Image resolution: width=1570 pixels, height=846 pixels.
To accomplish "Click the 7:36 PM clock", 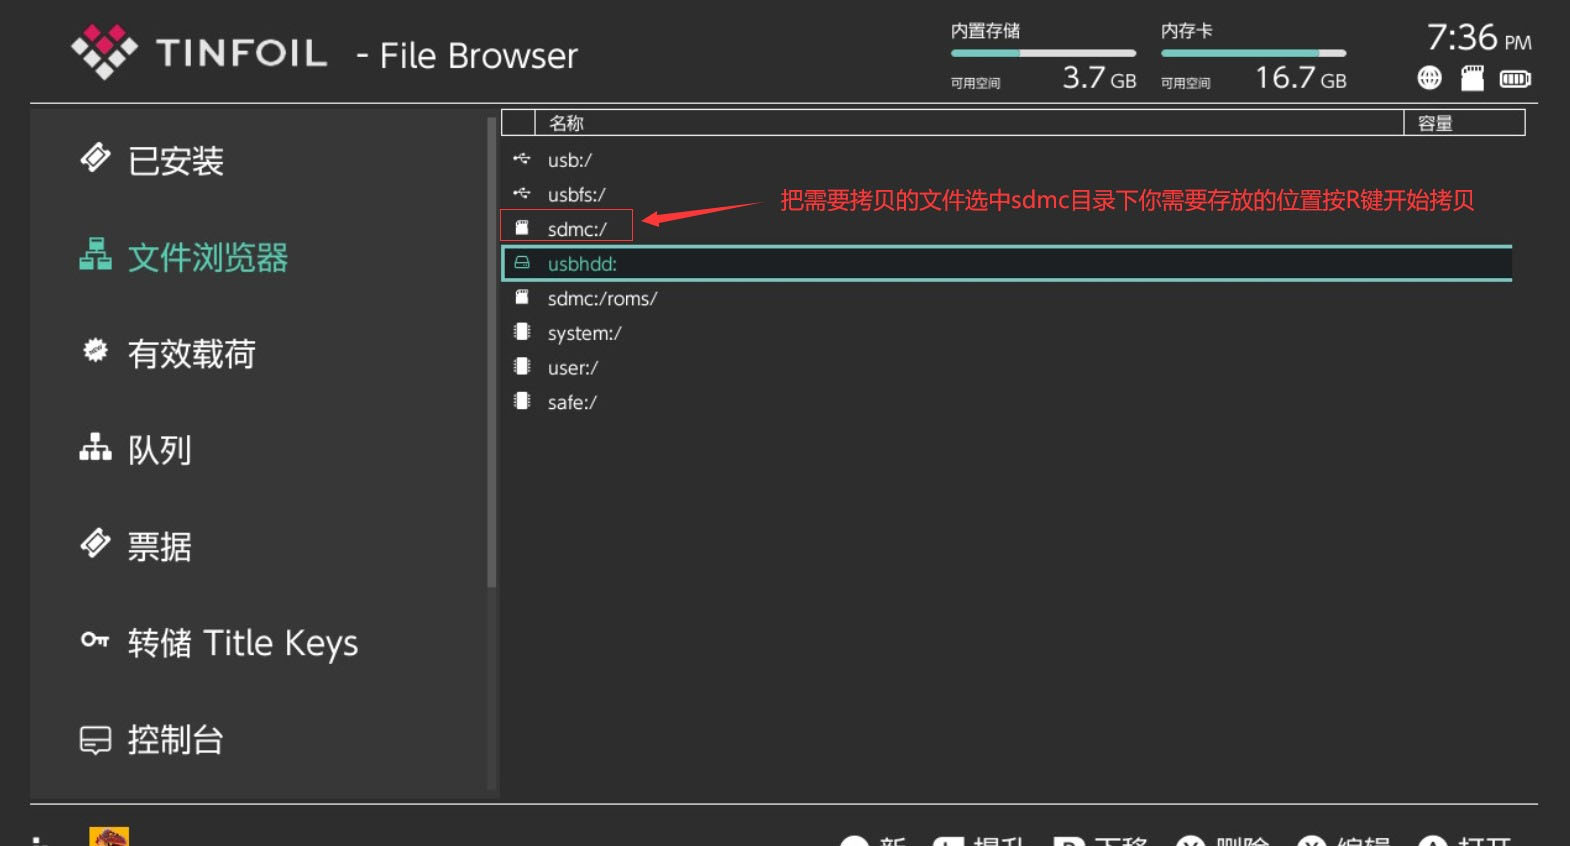I will tap(1479, 38).
